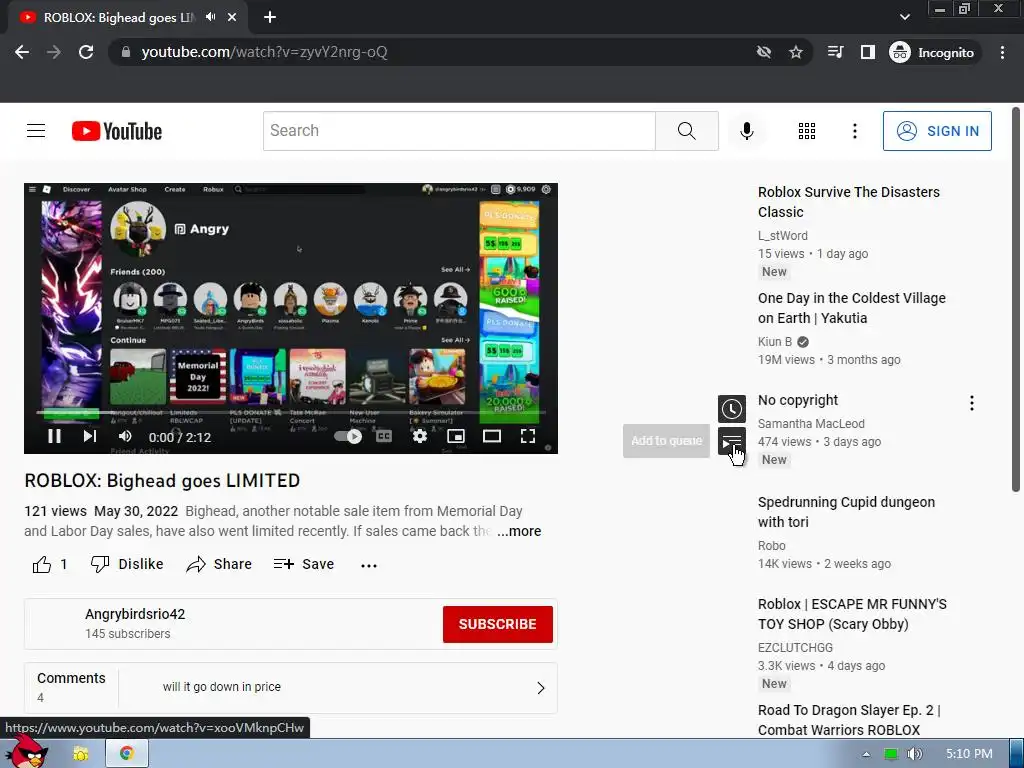
Task: Toggle the autoplay switch
Action: pos(348,436)
